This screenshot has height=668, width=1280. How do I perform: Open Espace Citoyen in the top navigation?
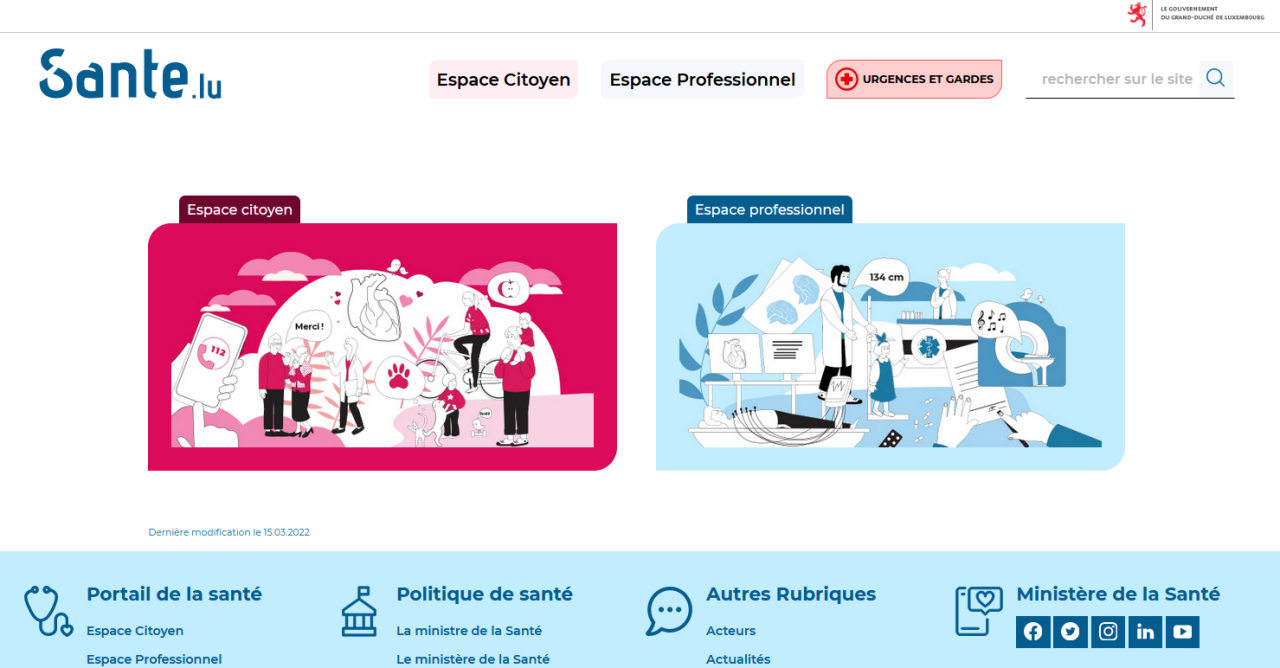pyautogui.click(x=503, y=79)
